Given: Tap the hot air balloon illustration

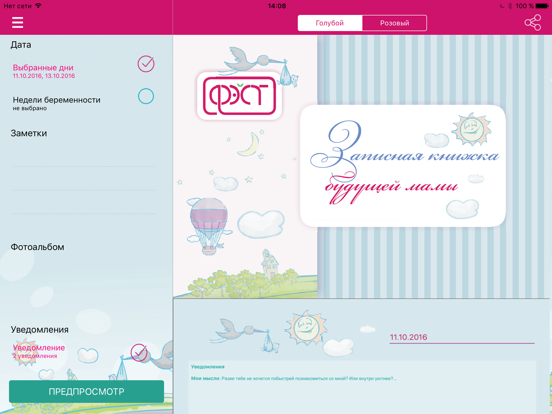Looking at the screenshot, I should point(208,226).
